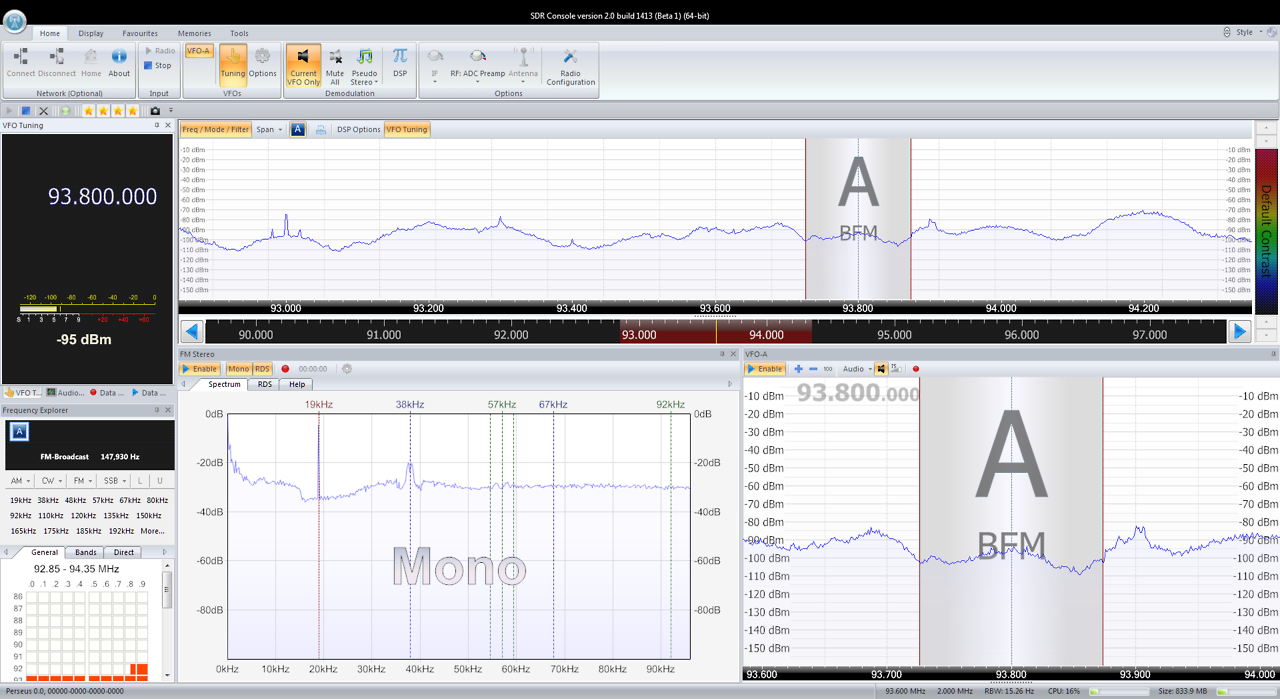Image resolution: width=1280 pixels, height=699 pixels.
Task: Toggle VFO Tuning in spectrum toolbar
Action: point(407,129)
